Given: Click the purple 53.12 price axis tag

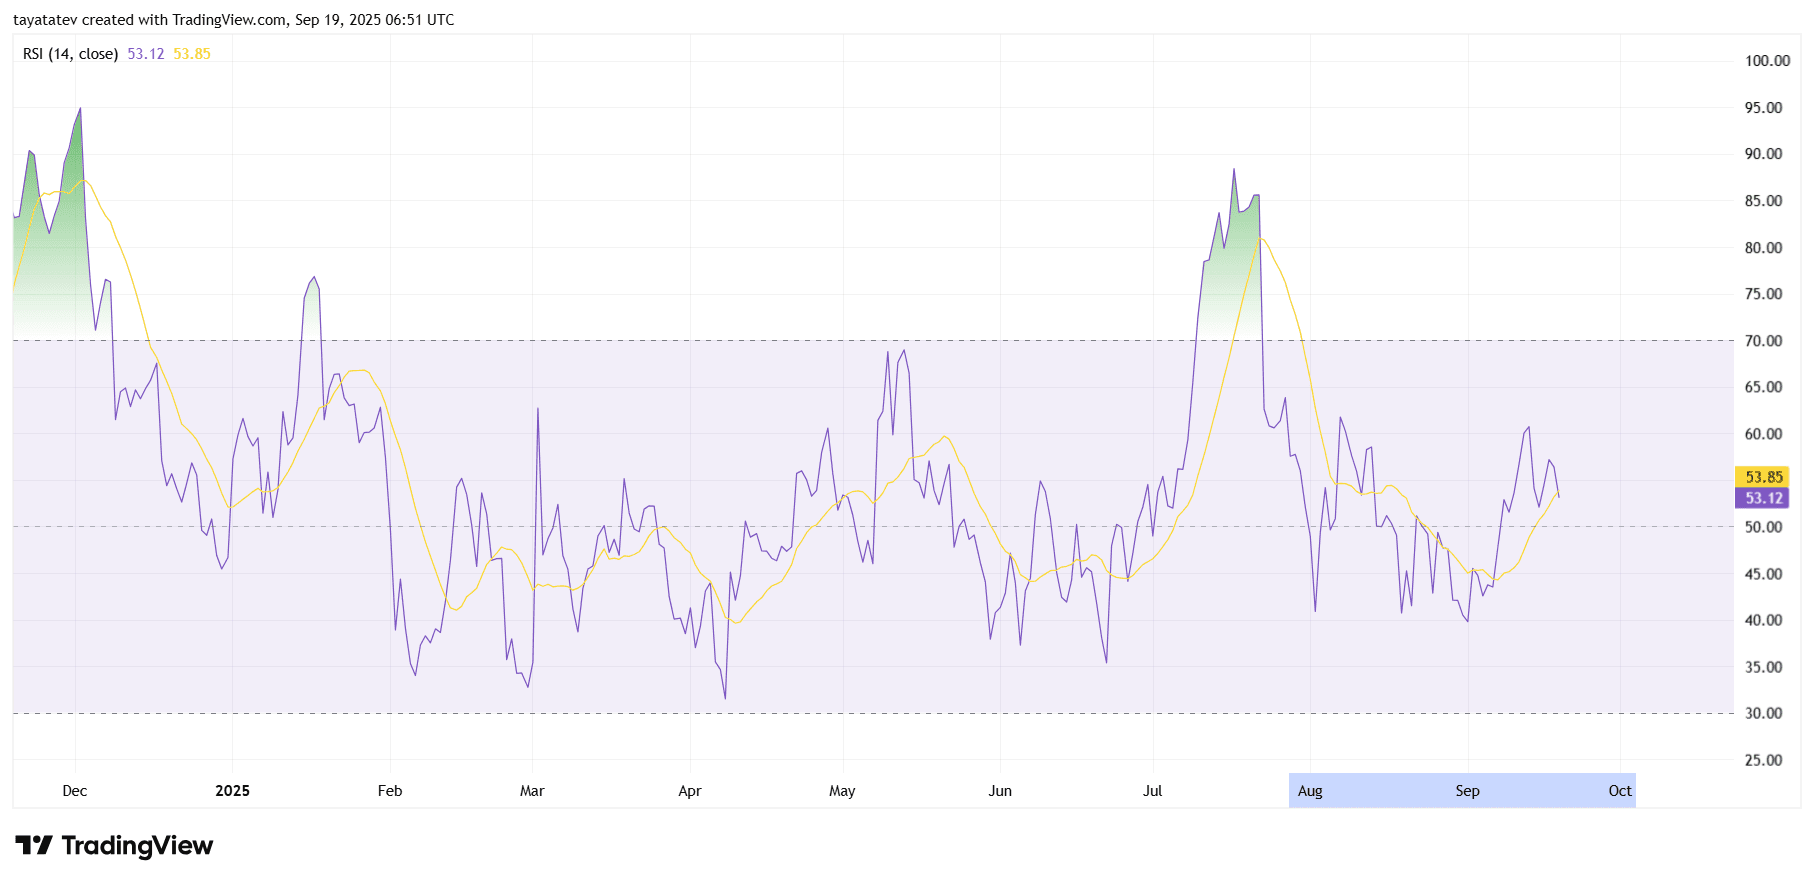Looking at the screenshot, I should tap(1763, 498).
